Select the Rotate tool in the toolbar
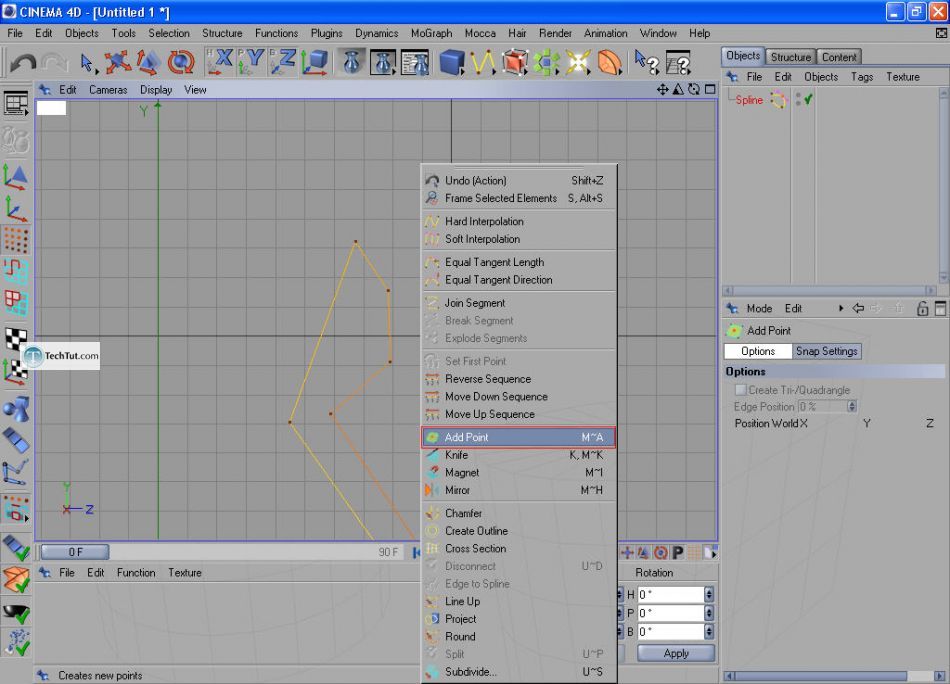The width and height of the screenshot is (950, 684). [x=181, y=62]
